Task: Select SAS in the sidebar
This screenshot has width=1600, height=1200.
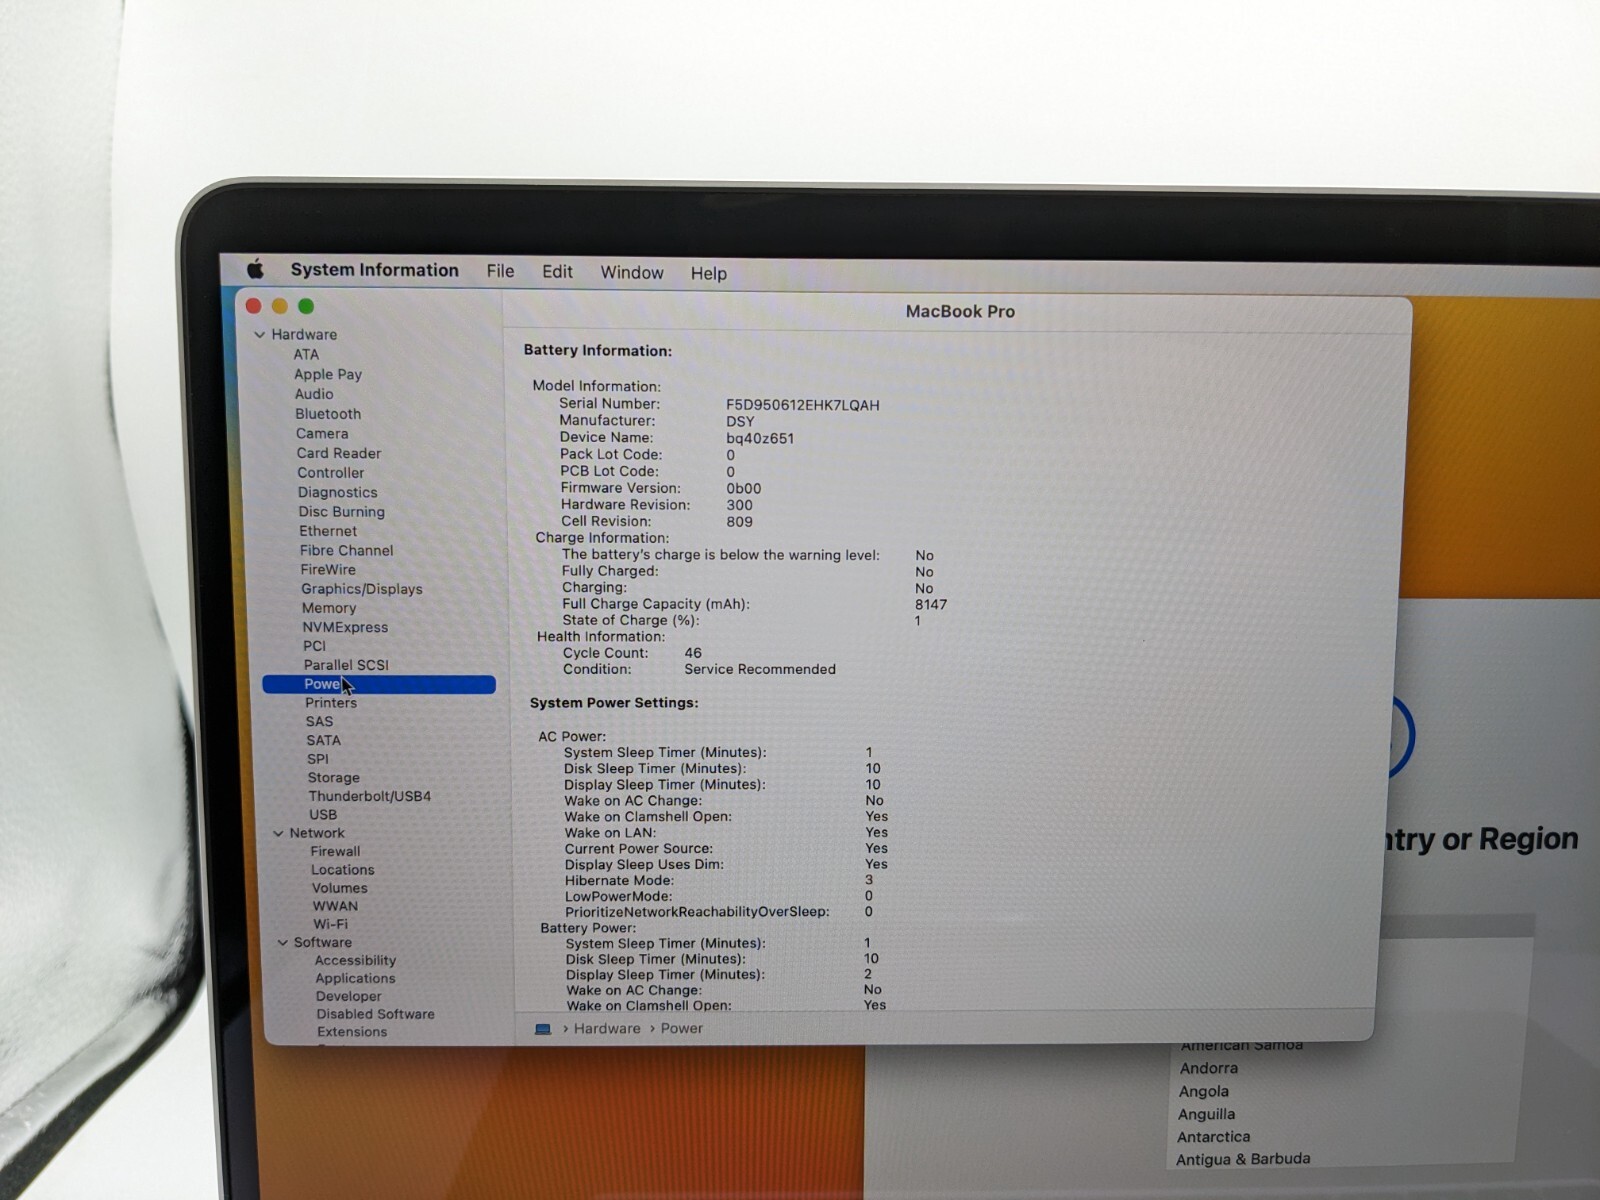Action: tap(320, 721)
